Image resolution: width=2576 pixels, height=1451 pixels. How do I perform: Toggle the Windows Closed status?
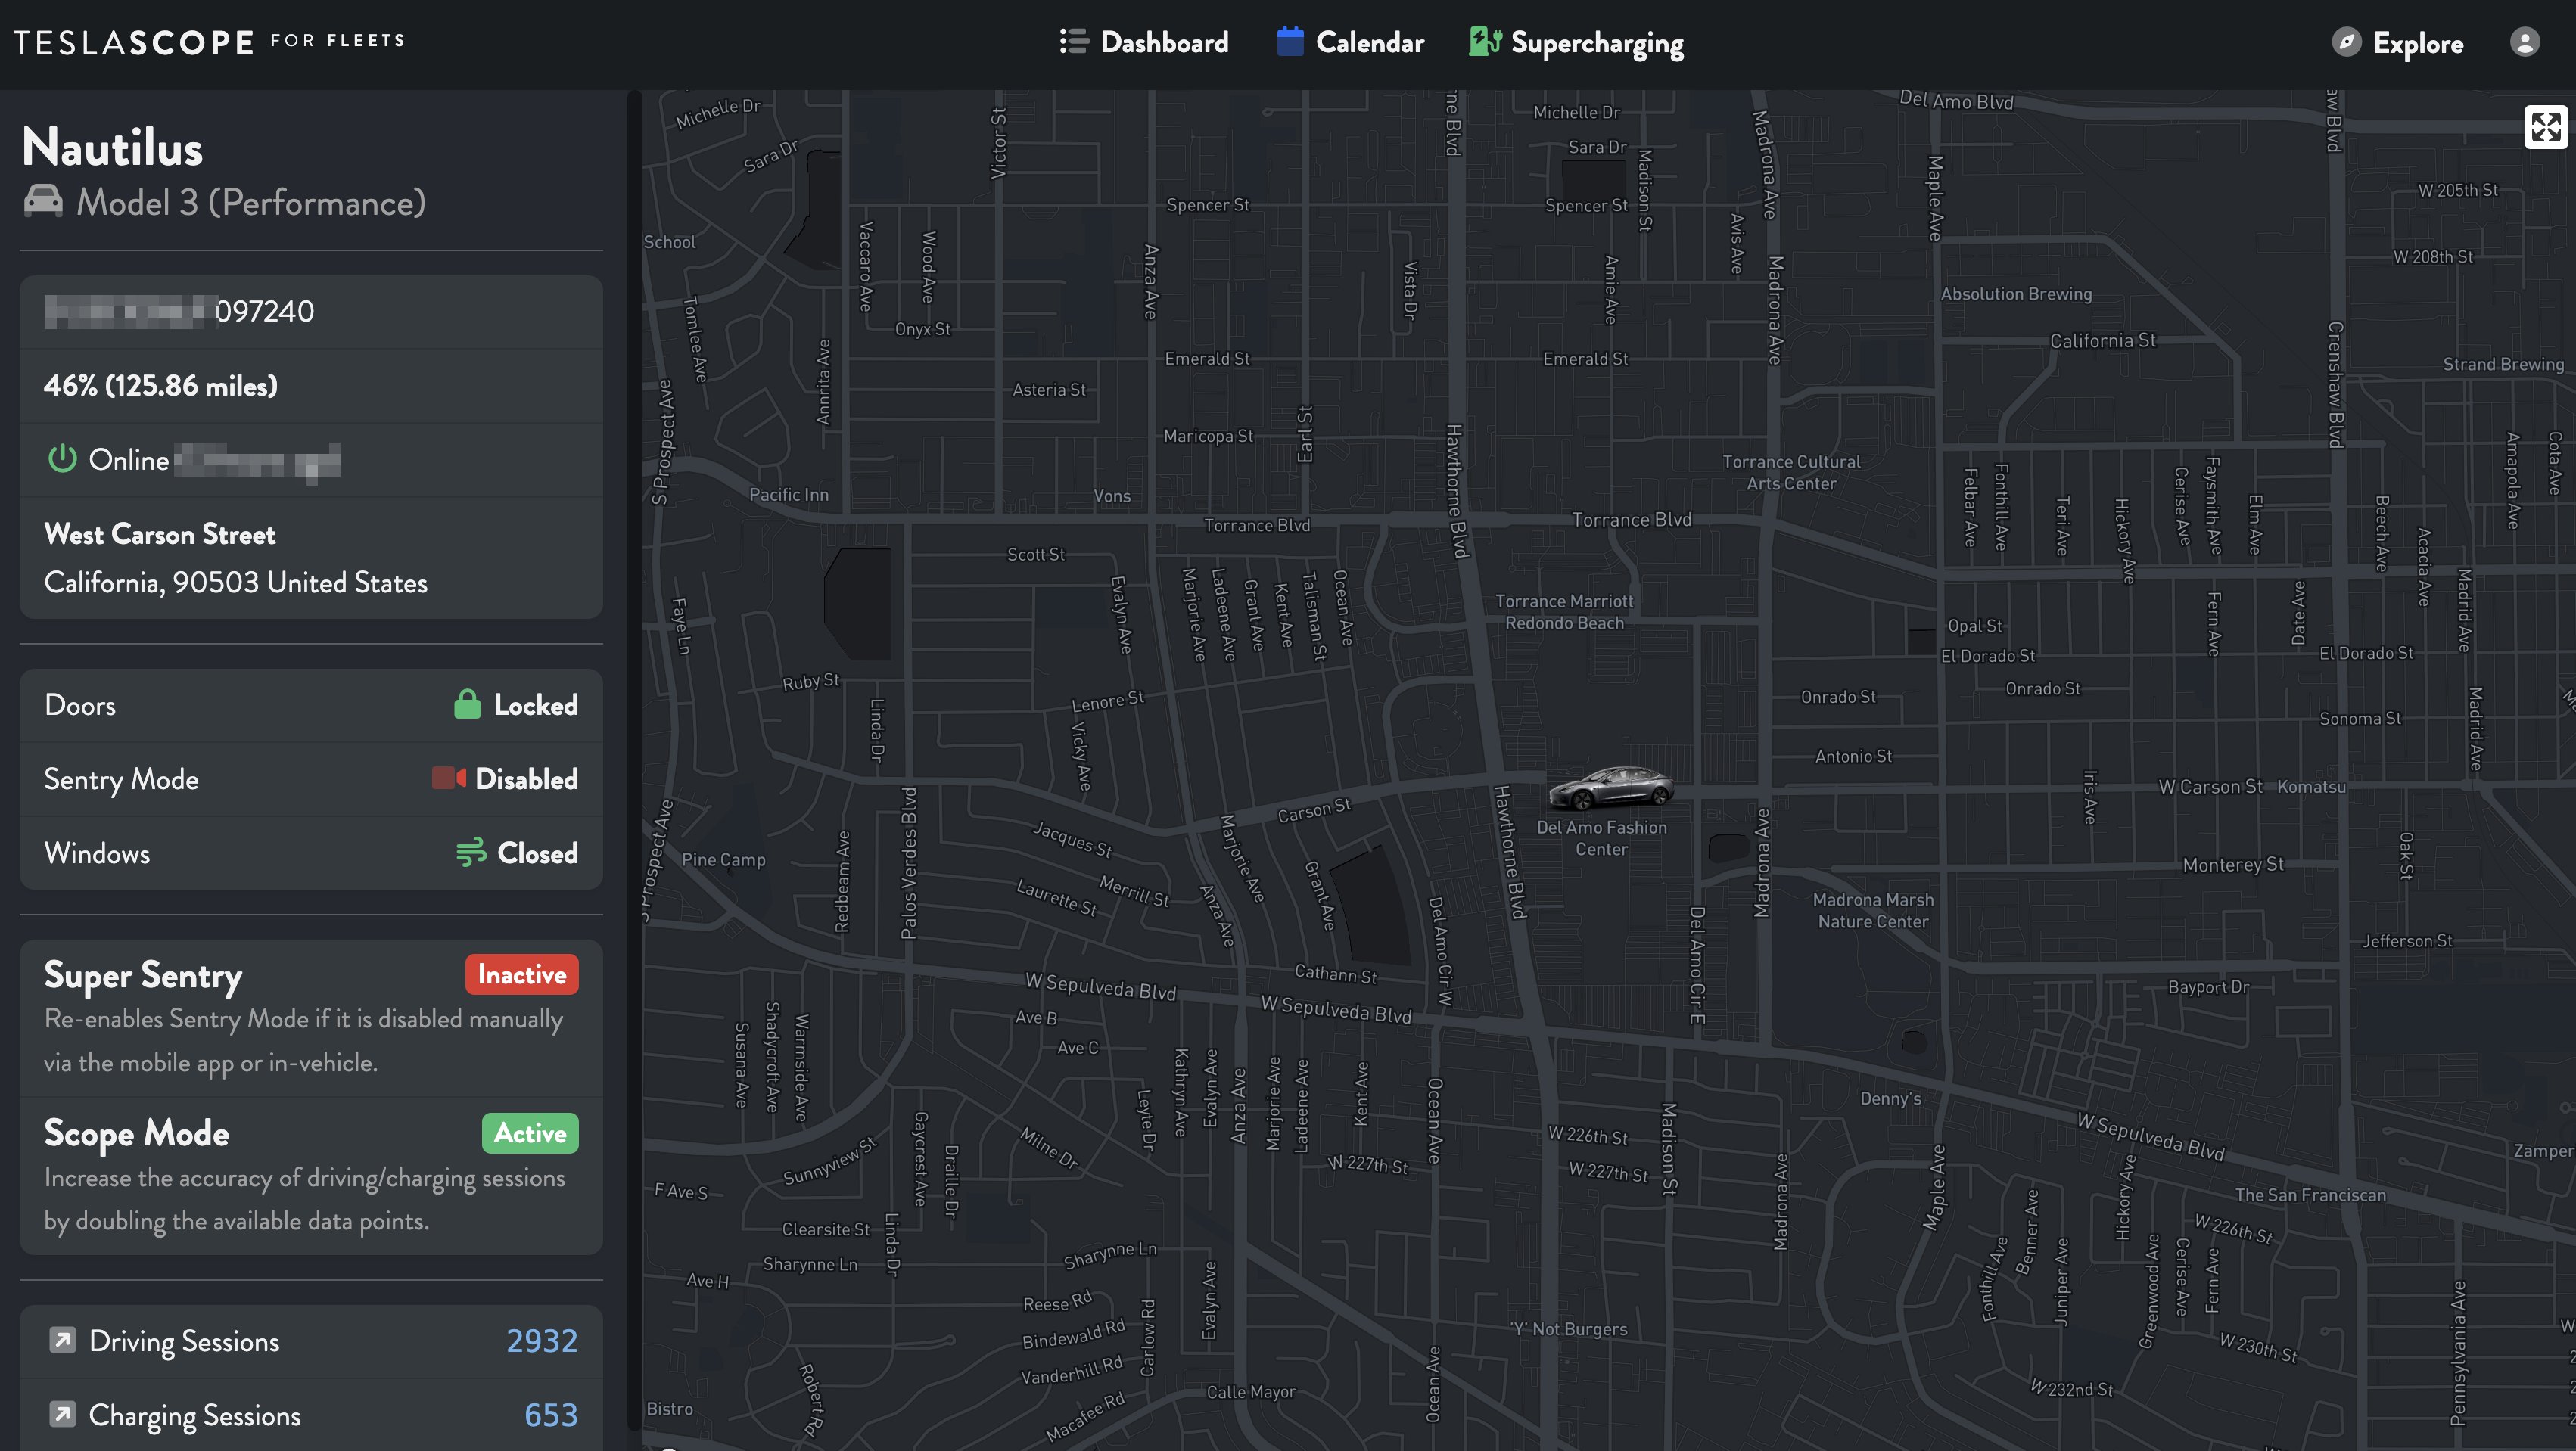click(x=517, y=853)
